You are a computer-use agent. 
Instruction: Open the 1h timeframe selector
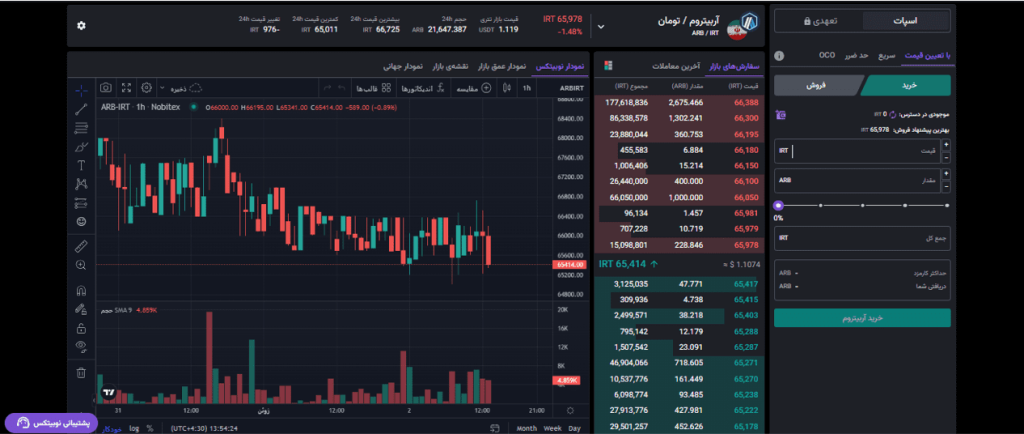[x=527, y=88]
